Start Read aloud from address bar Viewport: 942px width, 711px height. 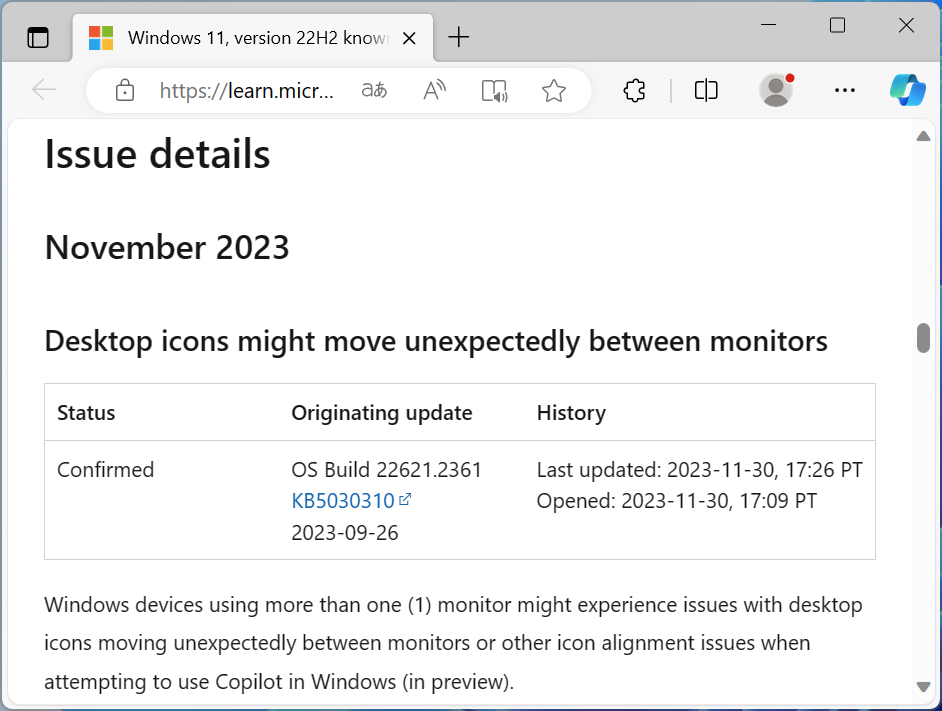coord(434,91)
